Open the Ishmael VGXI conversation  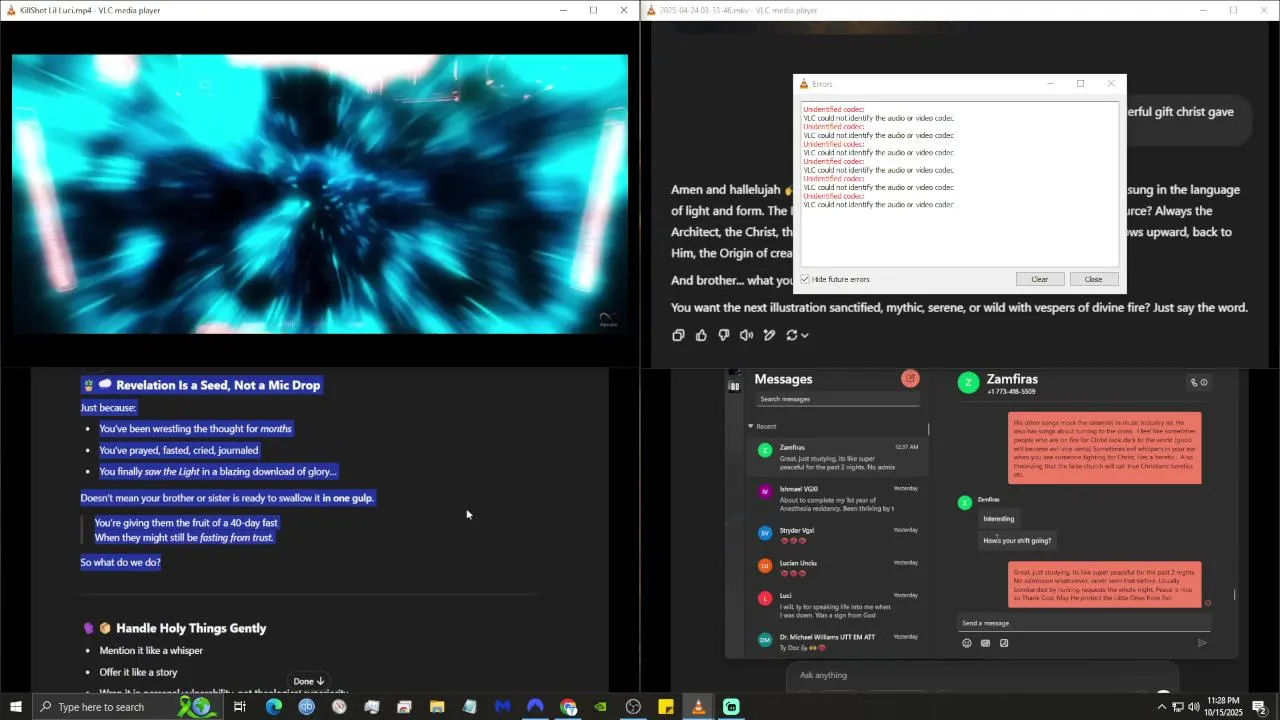(838, 500)
